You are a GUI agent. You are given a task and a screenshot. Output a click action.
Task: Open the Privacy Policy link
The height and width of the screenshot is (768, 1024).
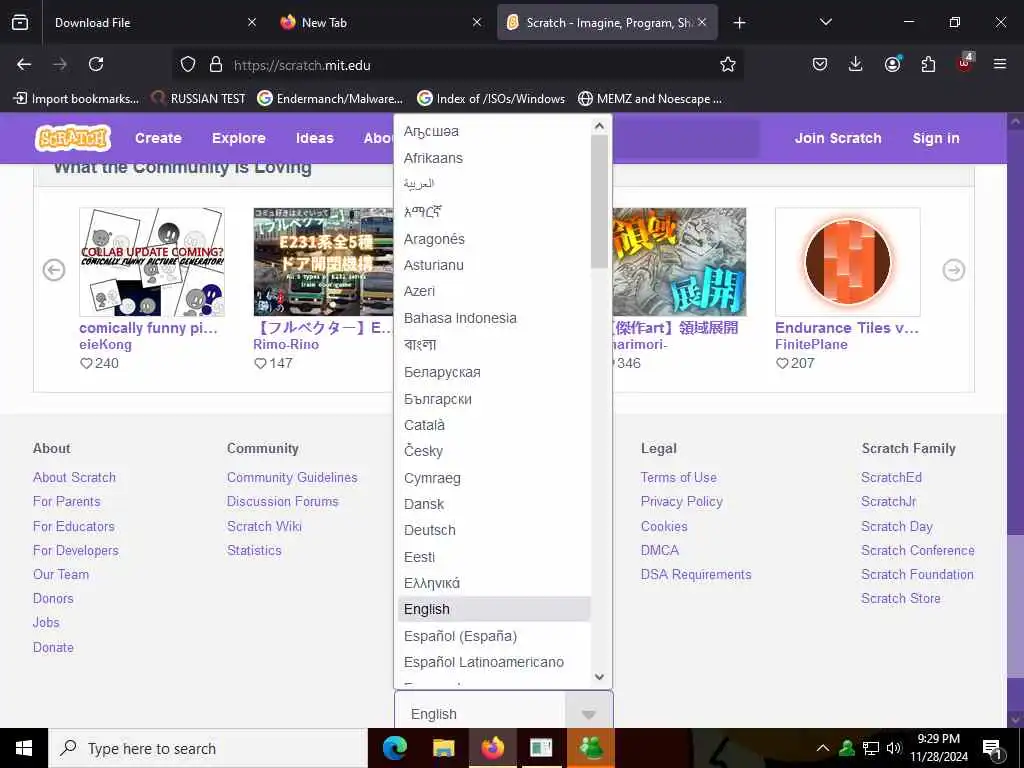(x=681, y=502)
